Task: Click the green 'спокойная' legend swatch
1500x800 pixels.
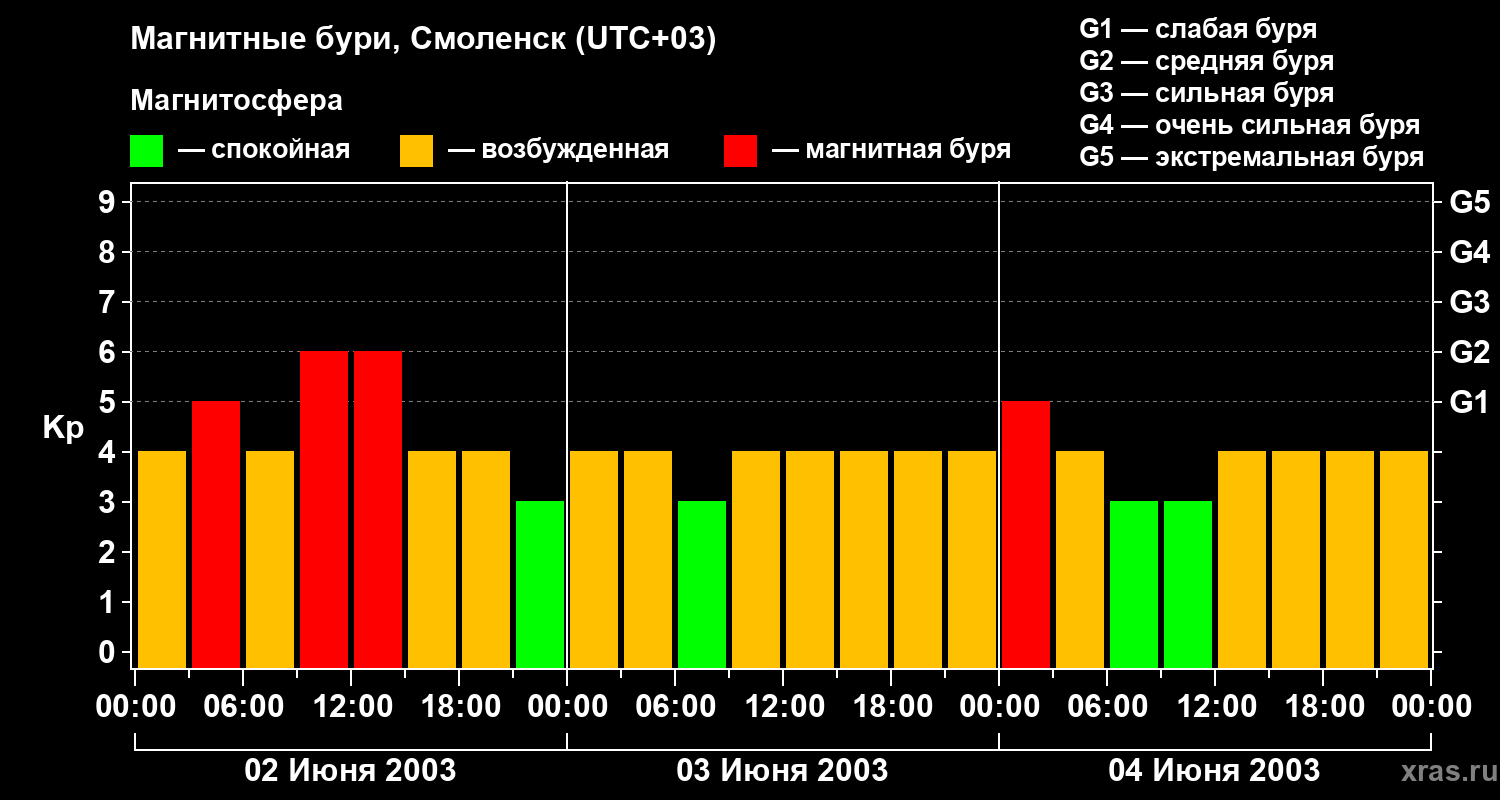Action: click(x=146, y=151)
